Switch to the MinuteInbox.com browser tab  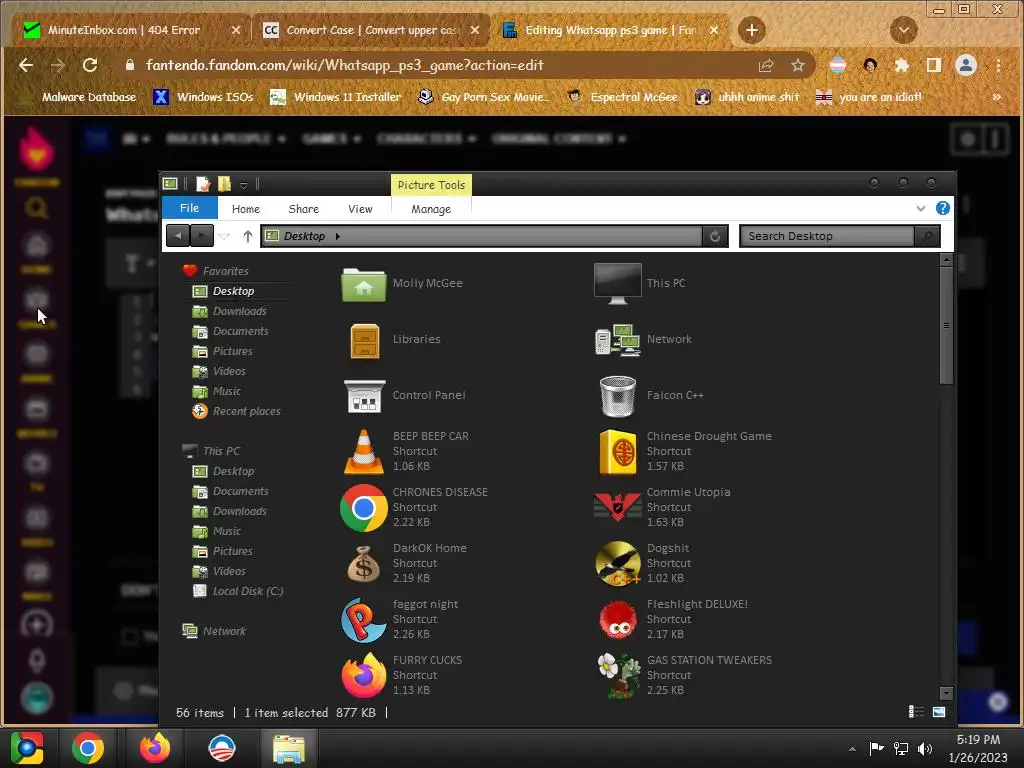tap(131, 30)
